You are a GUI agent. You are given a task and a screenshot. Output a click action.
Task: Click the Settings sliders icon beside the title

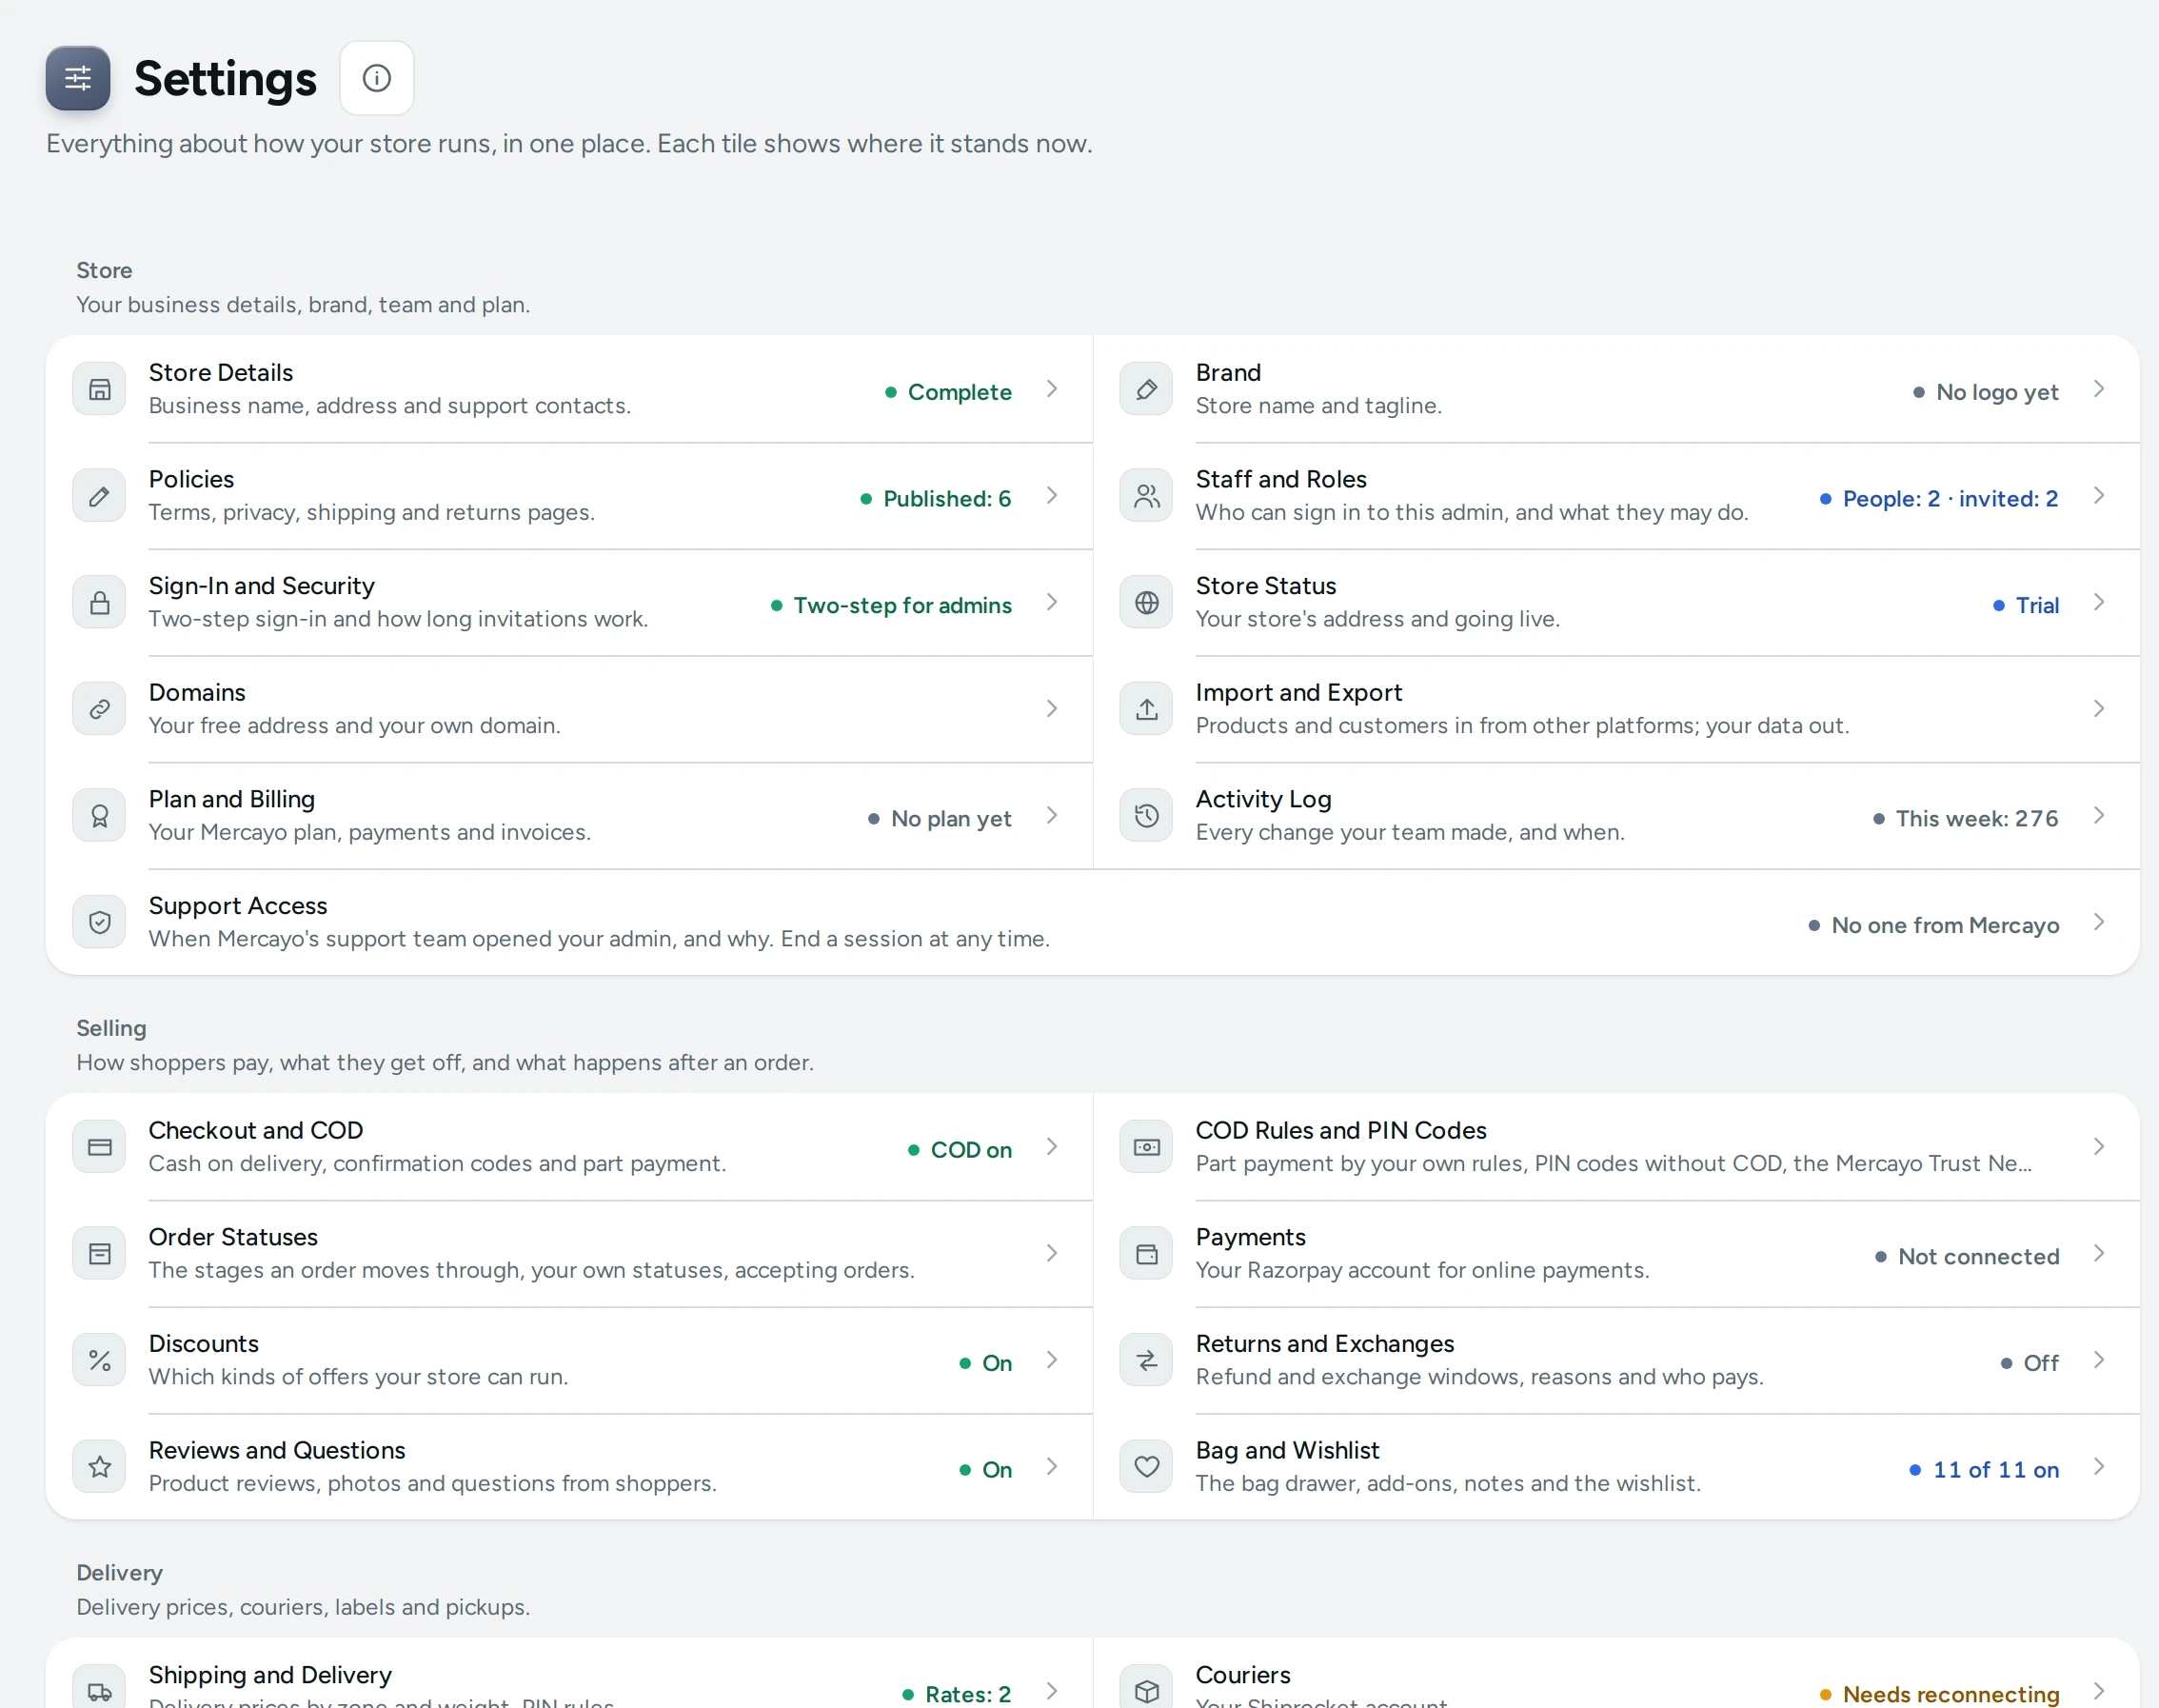(x=78, y=78)
